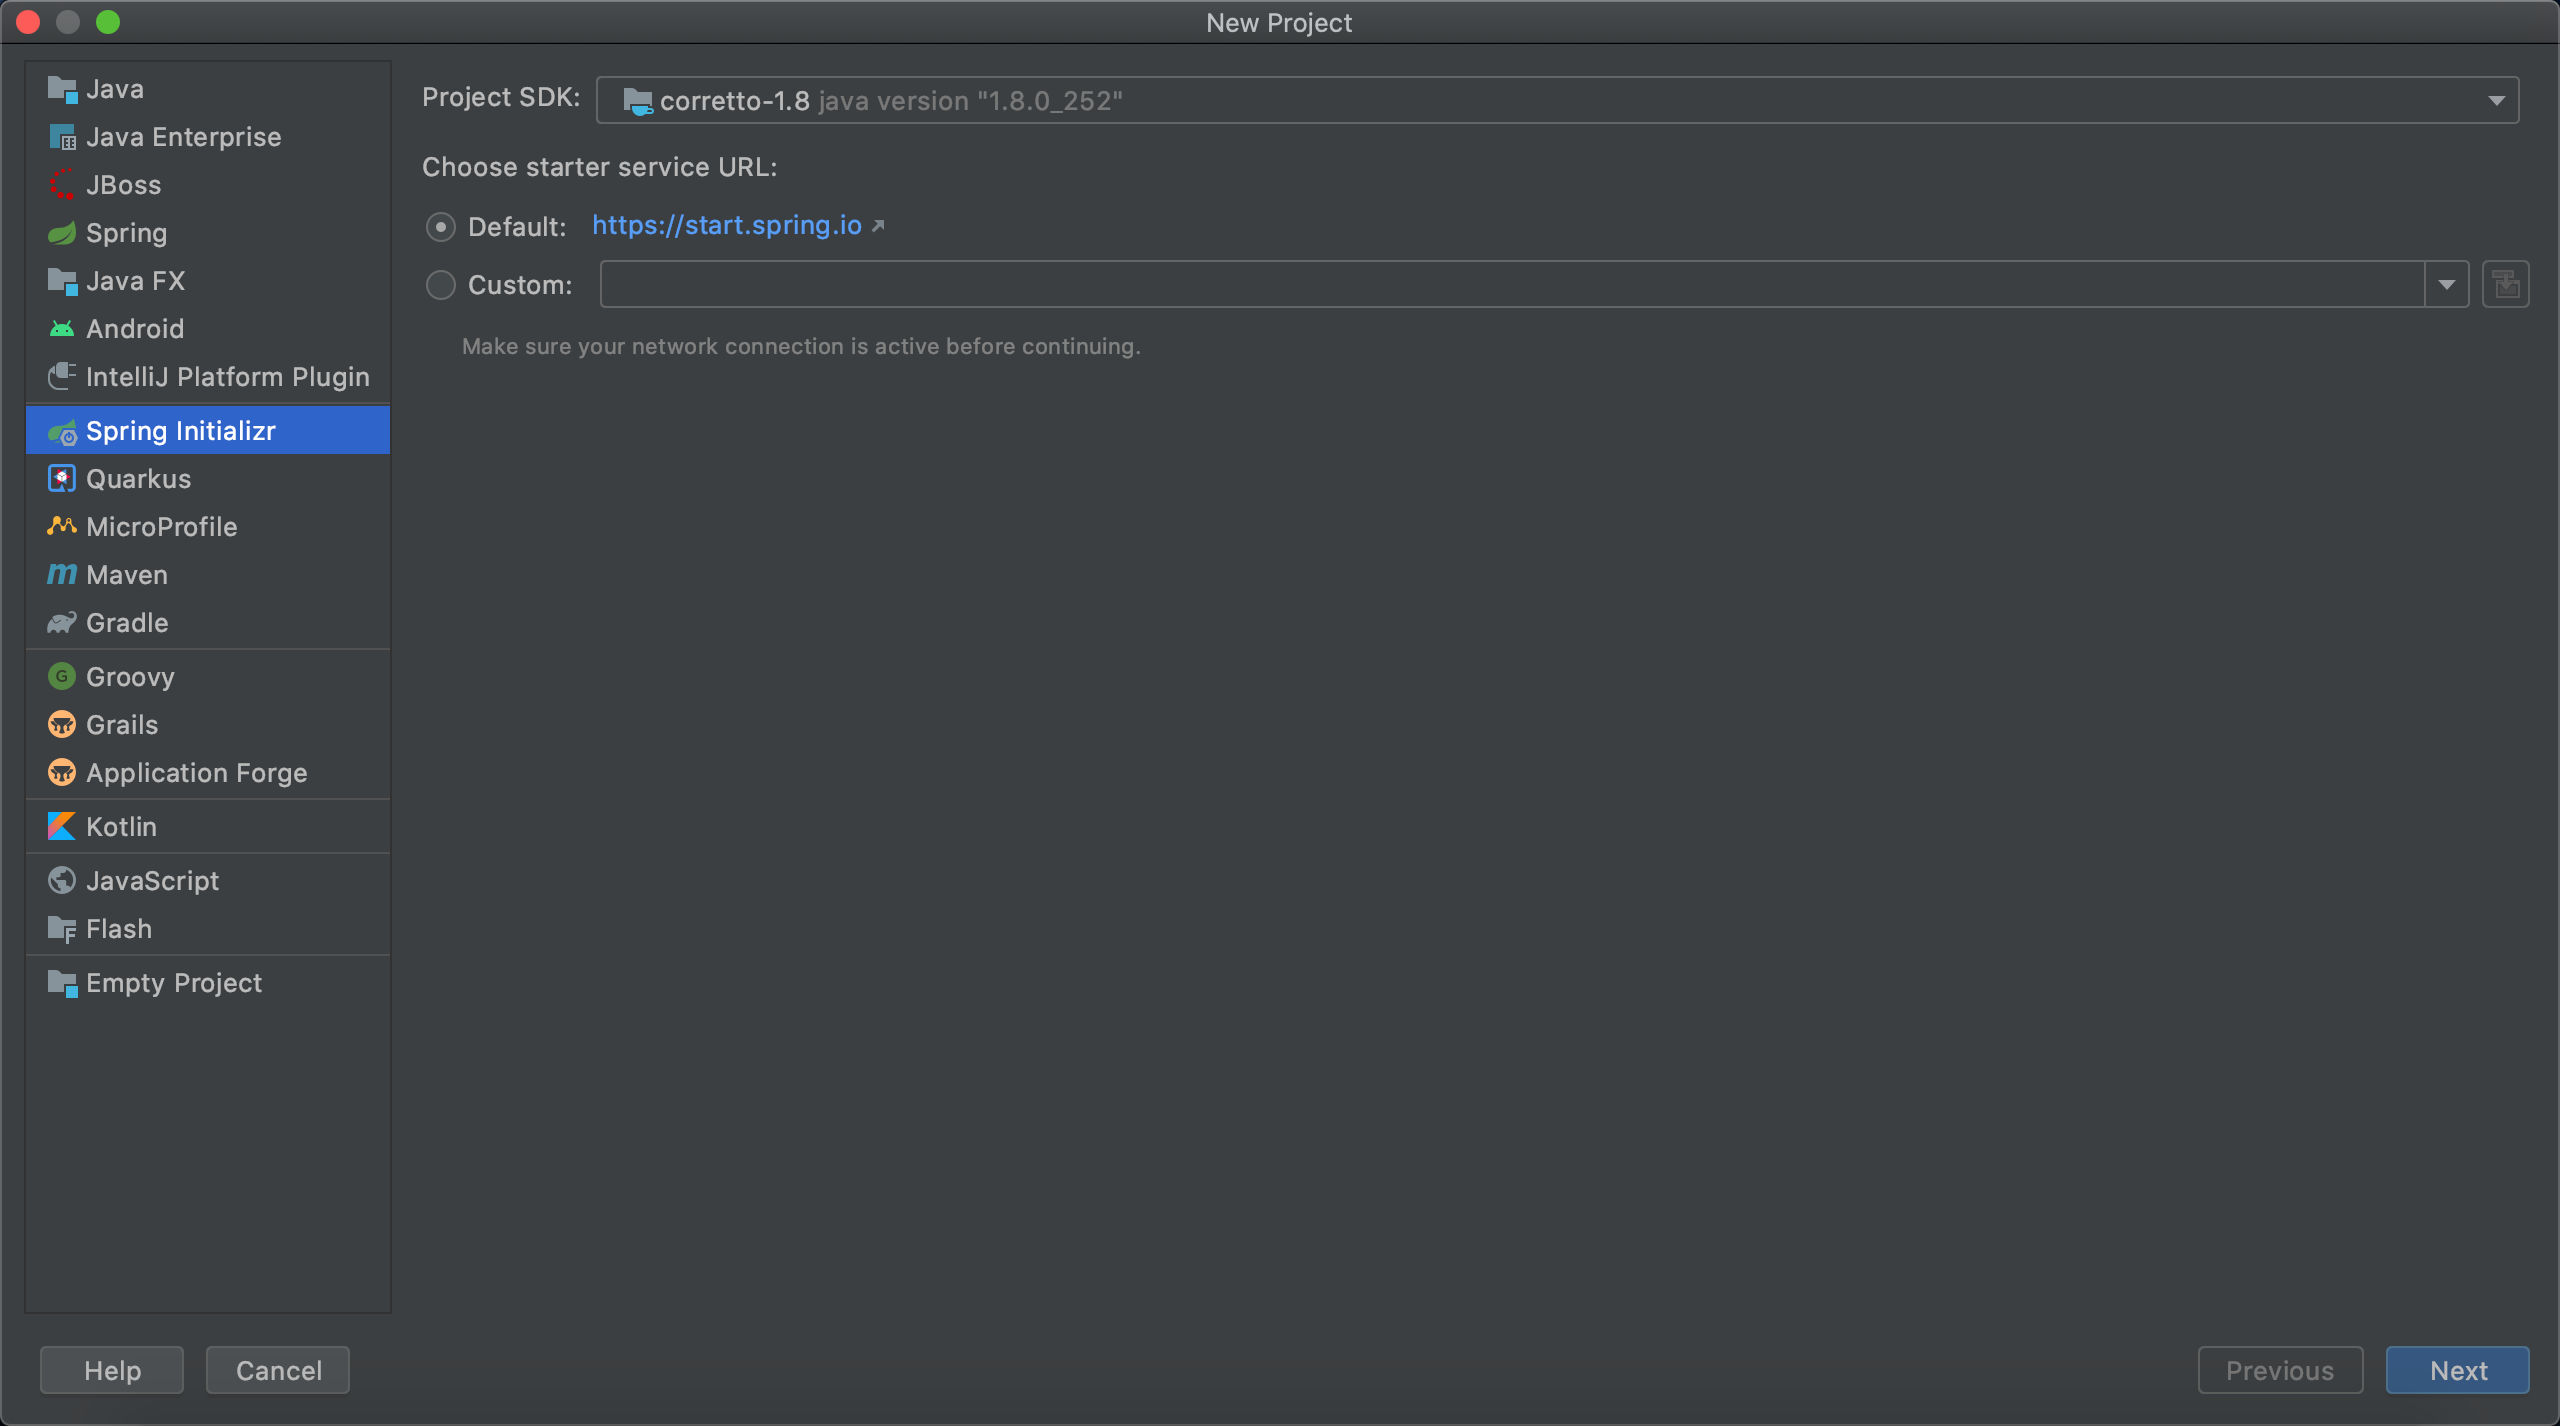Screen dimensions: 2560x1426
Task: Open the Help button
Action: pos(112,1370)
